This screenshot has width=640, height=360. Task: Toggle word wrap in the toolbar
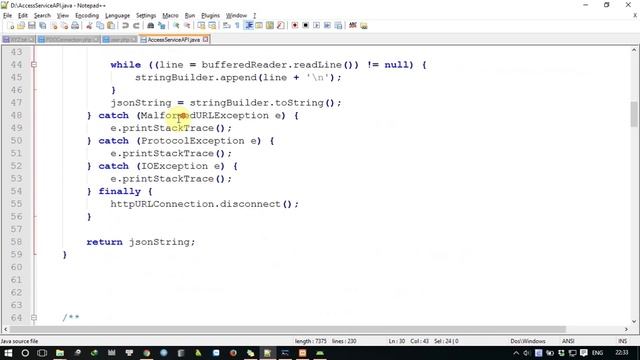pos(227,26)
